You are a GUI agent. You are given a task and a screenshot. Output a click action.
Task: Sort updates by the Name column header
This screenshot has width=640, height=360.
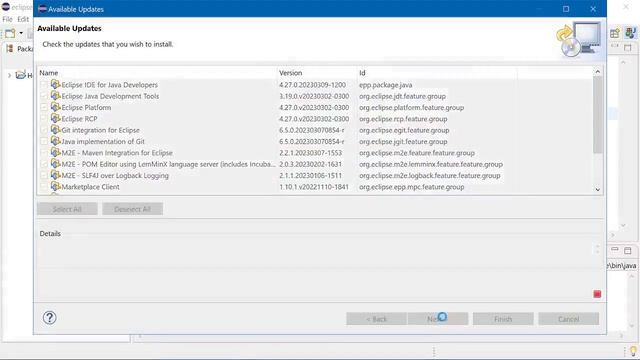157,73
